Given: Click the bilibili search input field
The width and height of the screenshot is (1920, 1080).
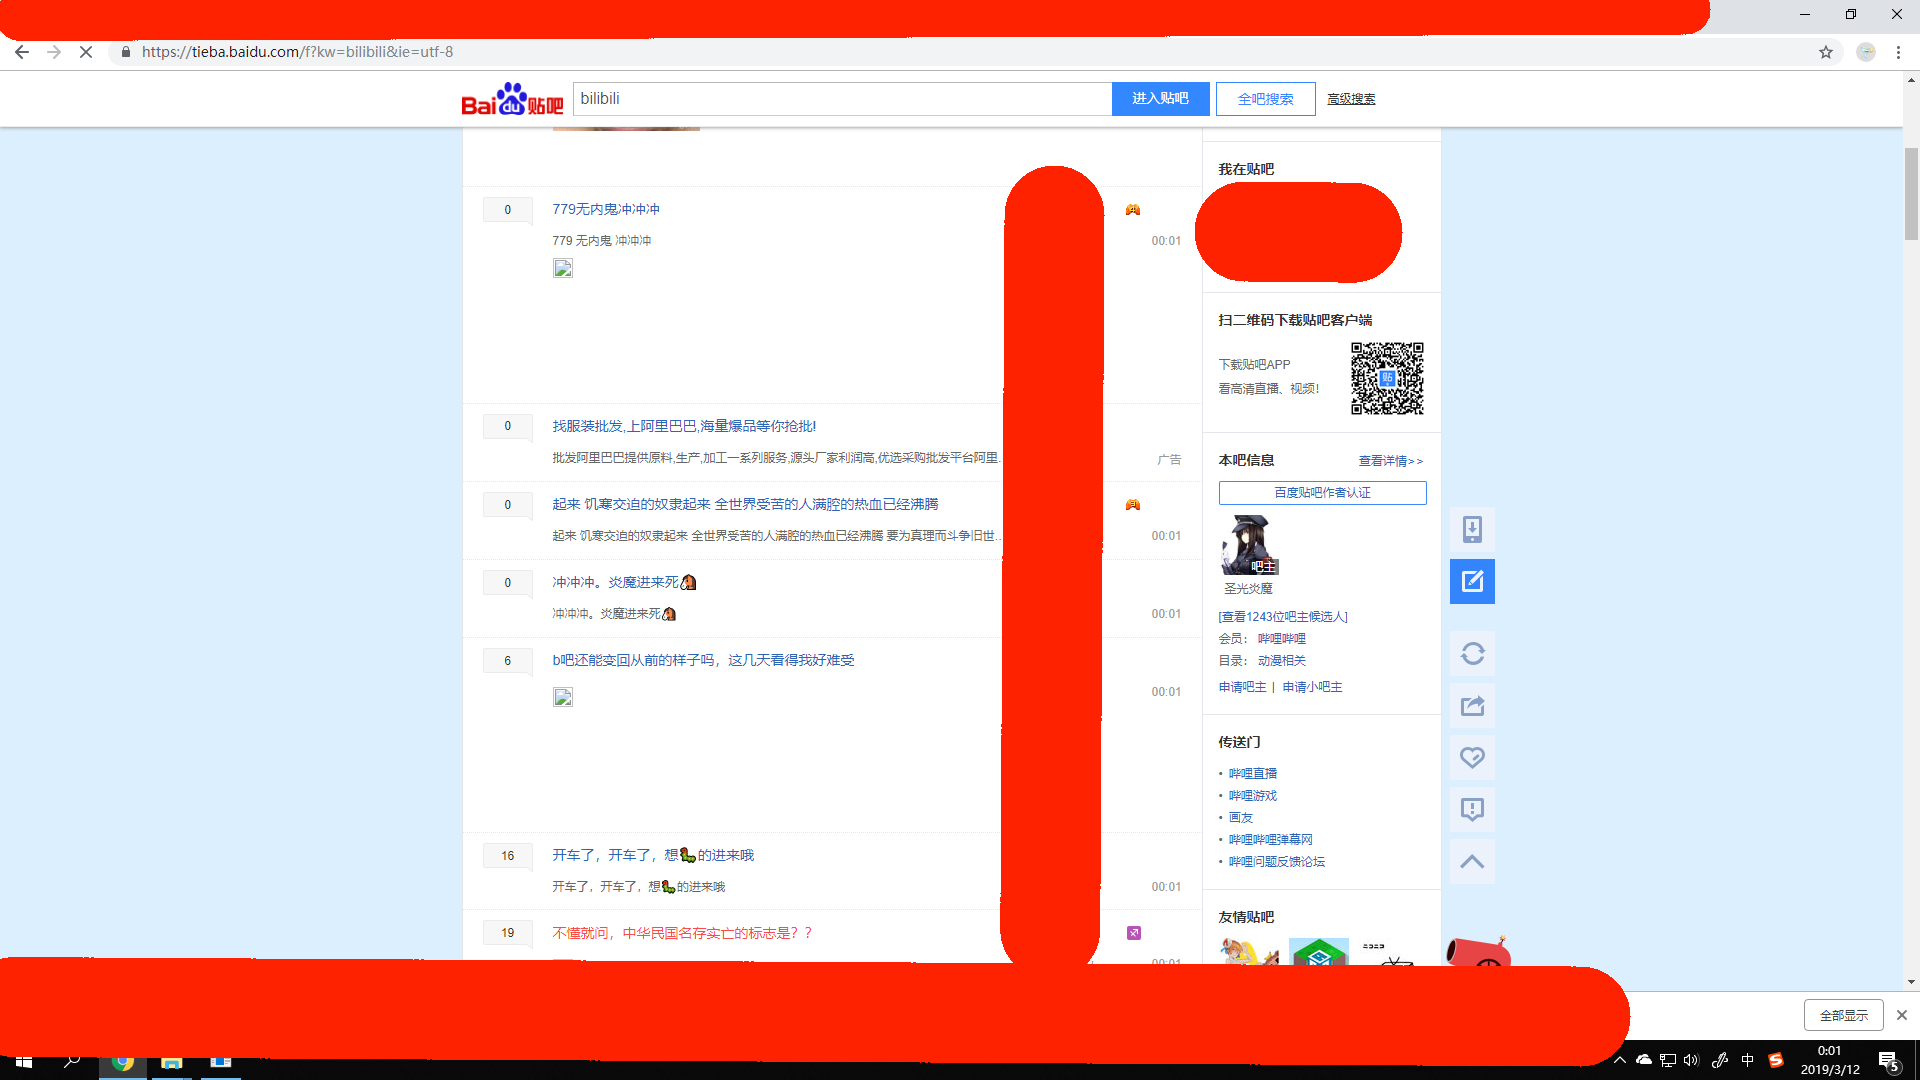Looking at the screenshot, I should [x=840, y=98].
